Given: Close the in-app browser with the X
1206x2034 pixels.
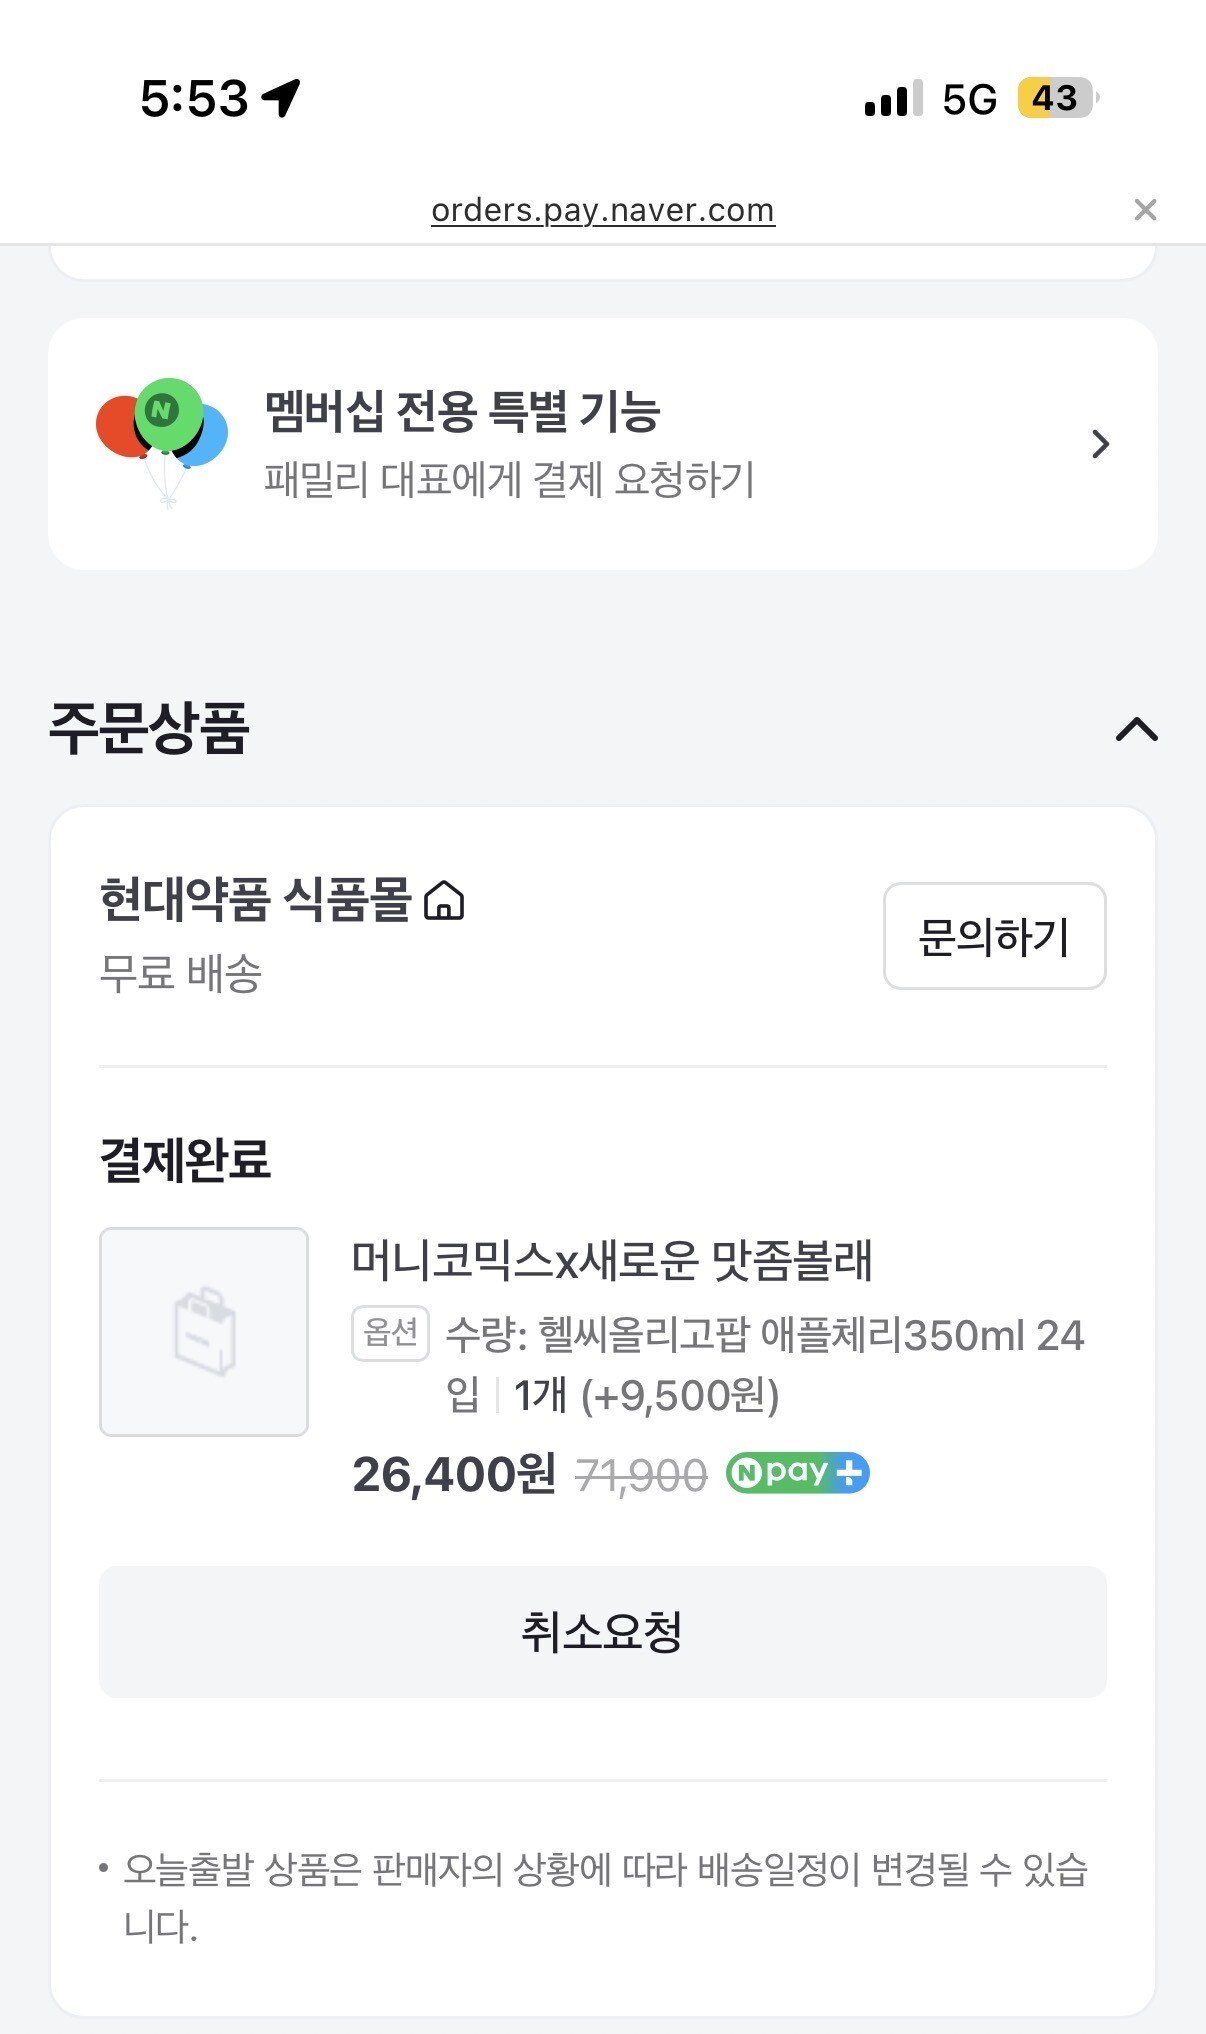Looking at the screenshot, I should [x=1145, y=210].
